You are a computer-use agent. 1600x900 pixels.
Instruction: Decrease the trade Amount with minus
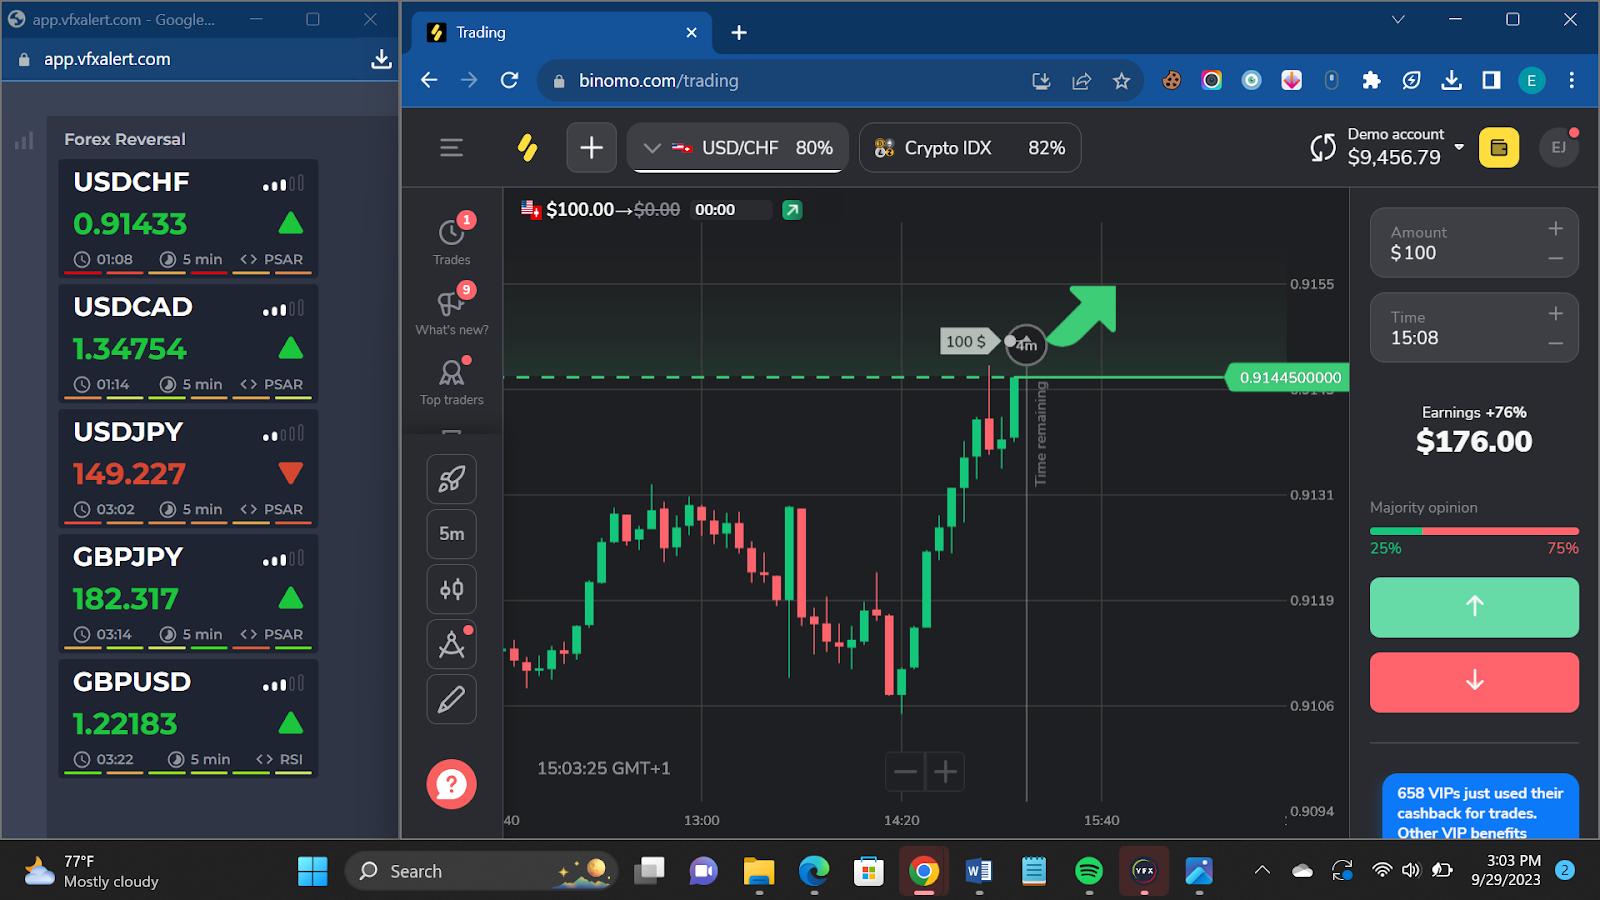[1555, 259]
